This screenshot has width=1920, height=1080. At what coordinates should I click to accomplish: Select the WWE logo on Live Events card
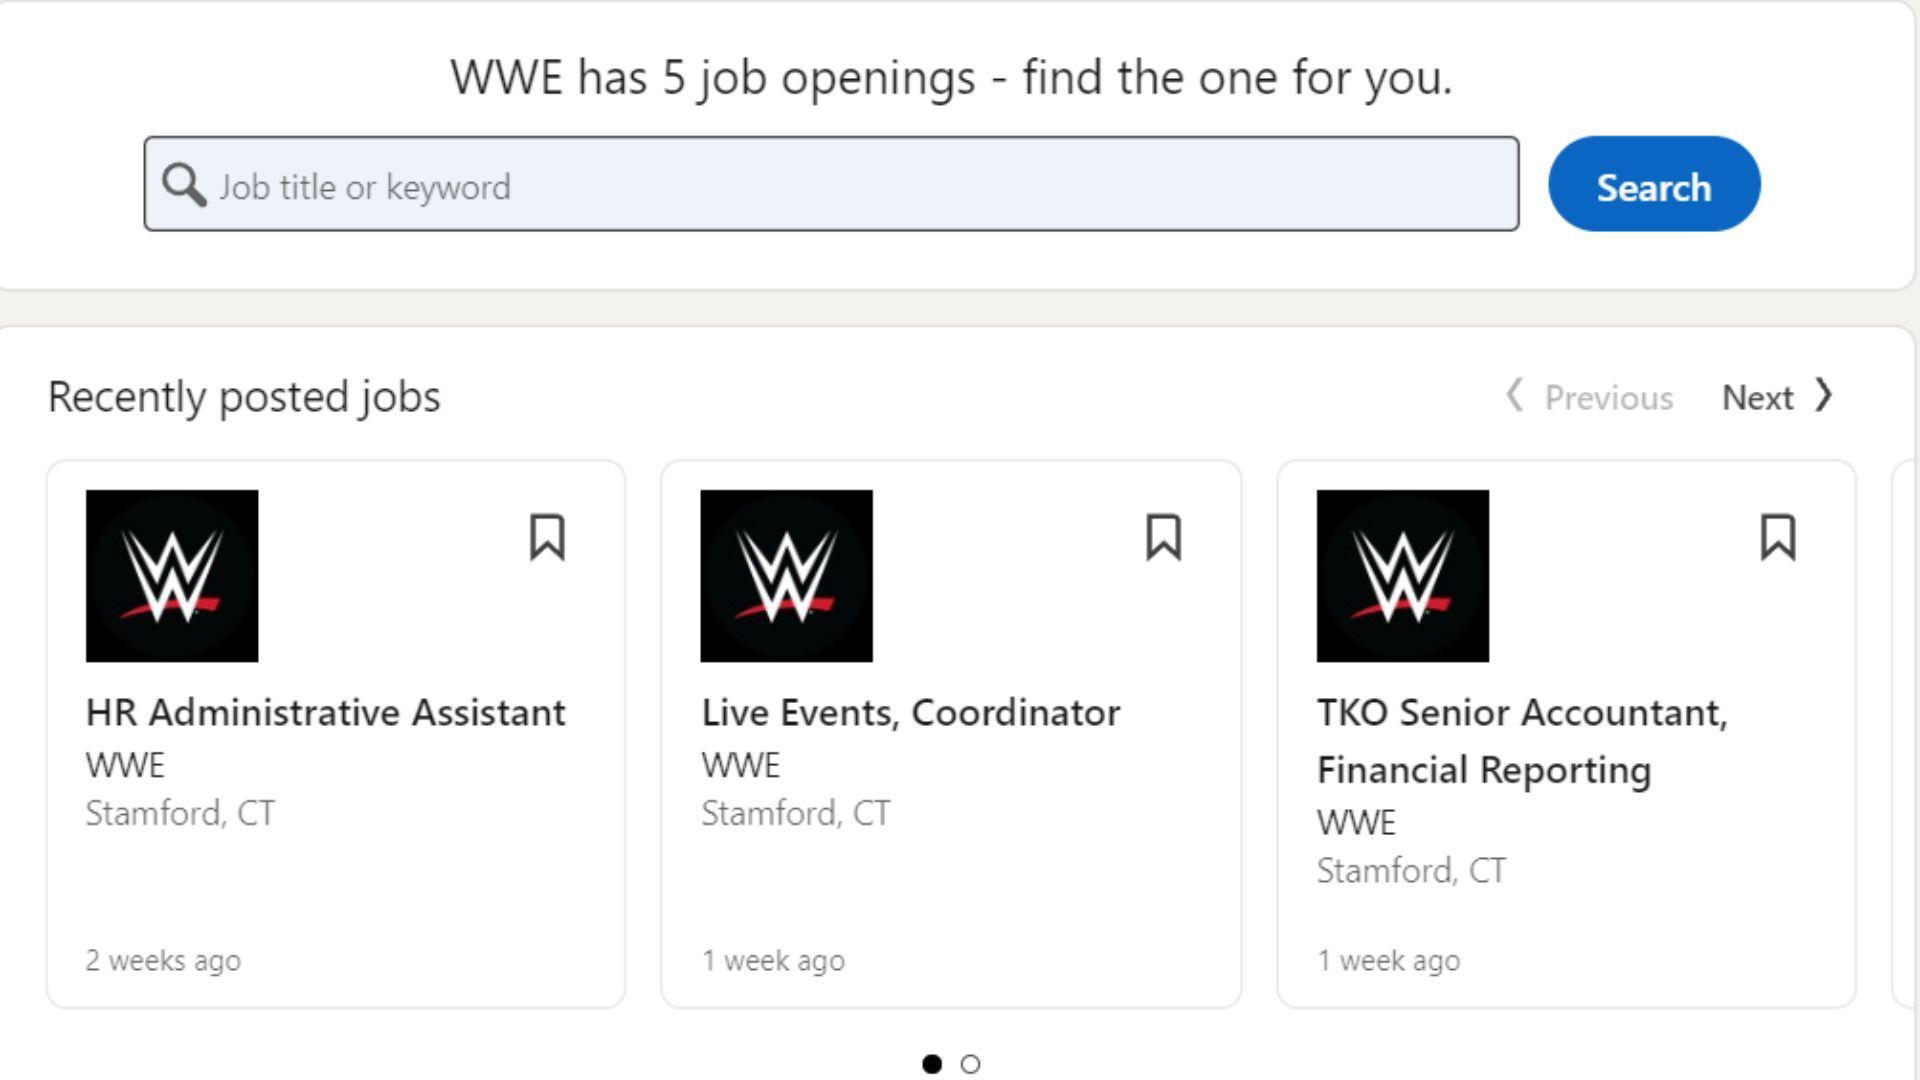point(787,577)
